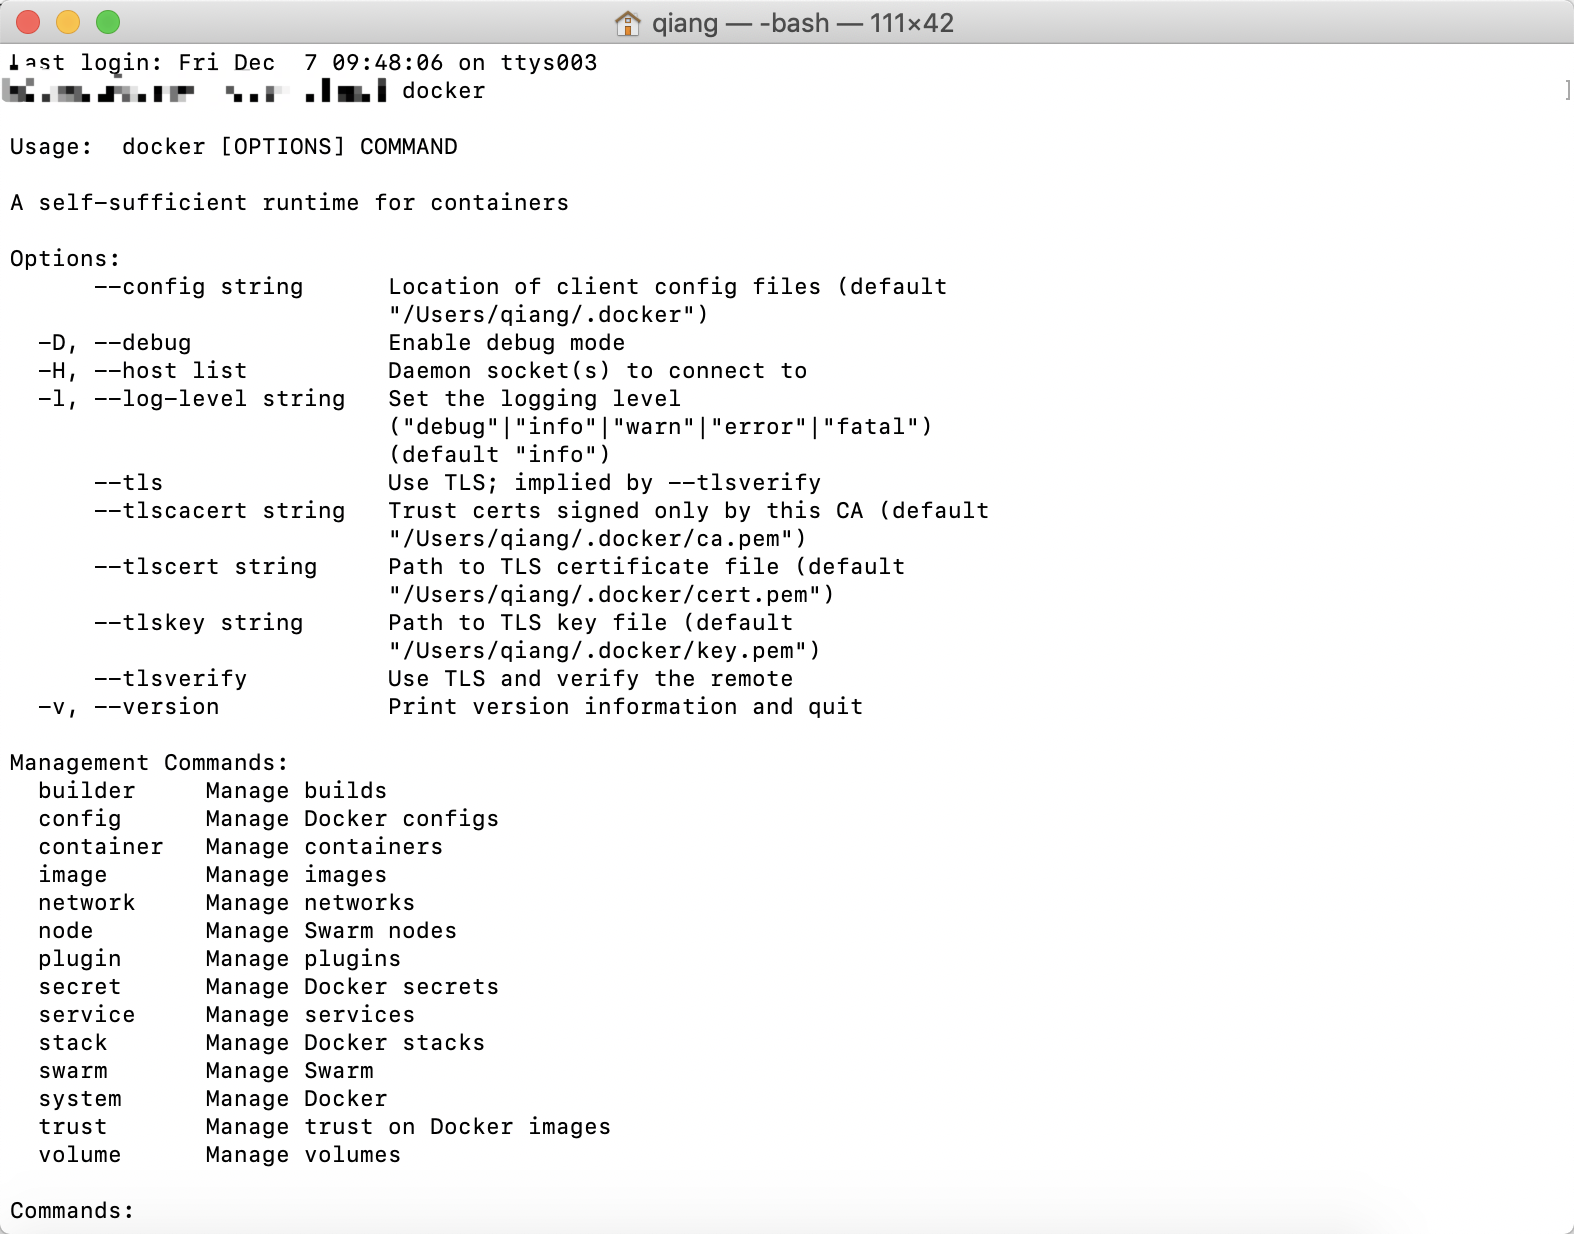
Task: Click the "-H, --host list" option
Action: point(142,370)
